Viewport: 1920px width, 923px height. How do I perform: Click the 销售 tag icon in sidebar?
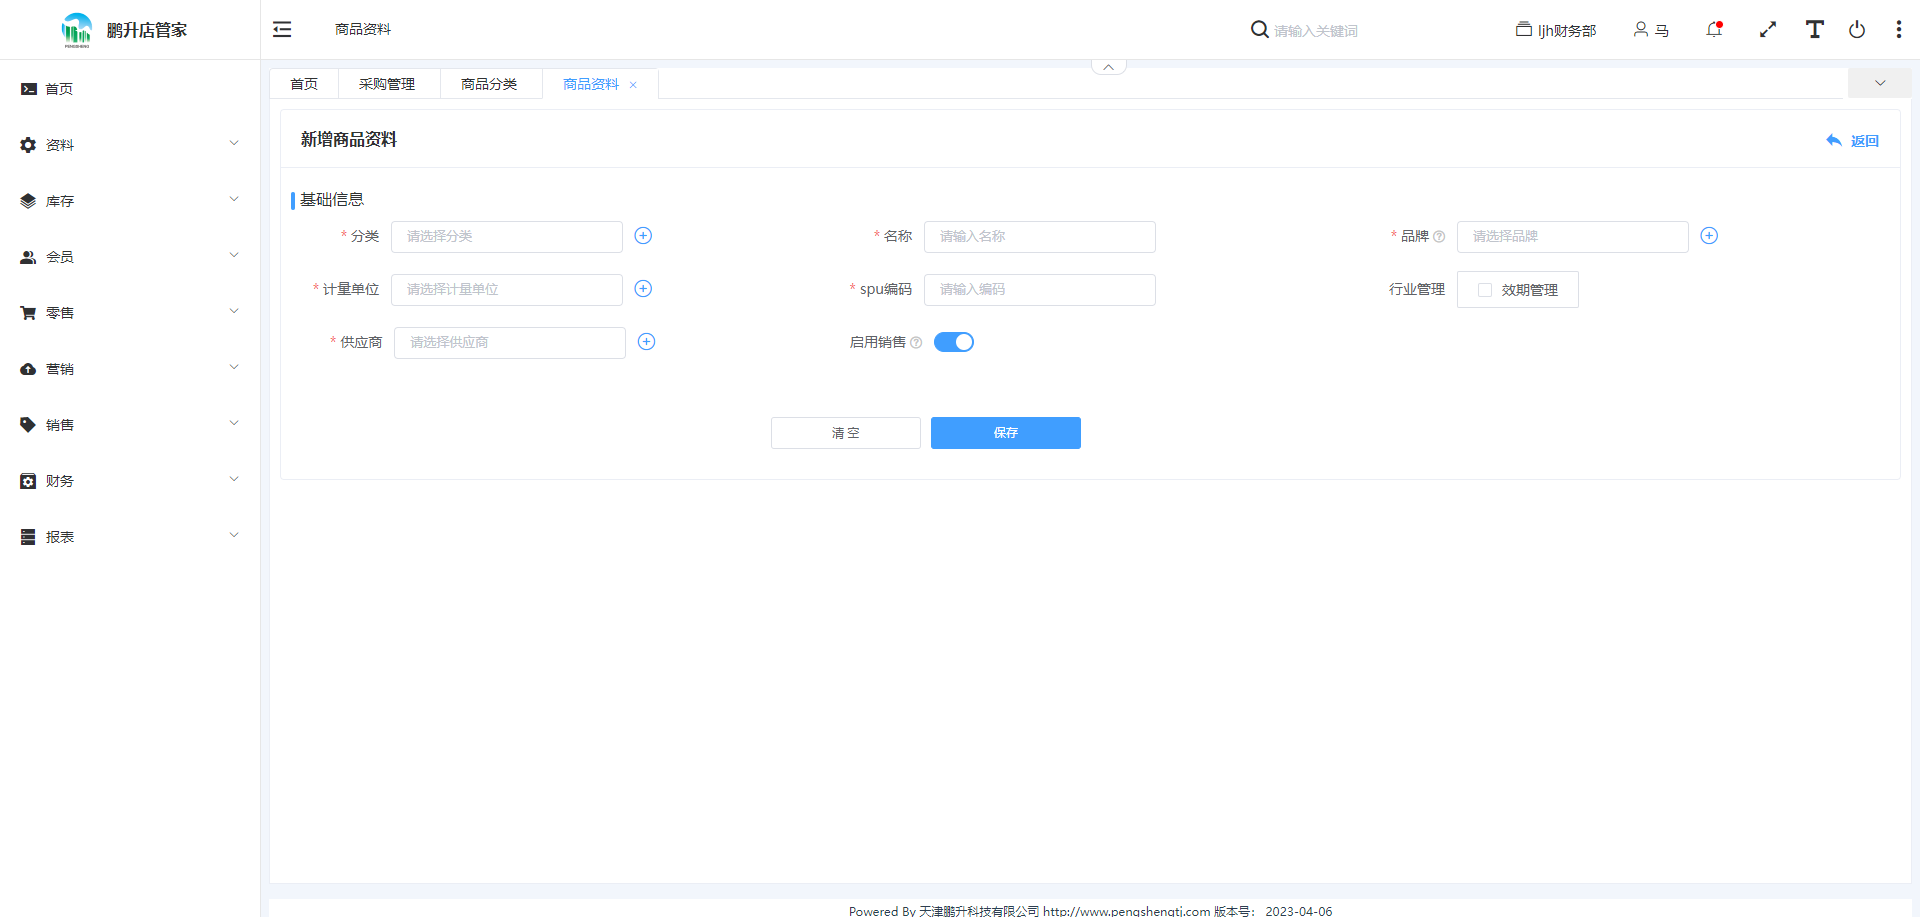(x=28, y=425)
